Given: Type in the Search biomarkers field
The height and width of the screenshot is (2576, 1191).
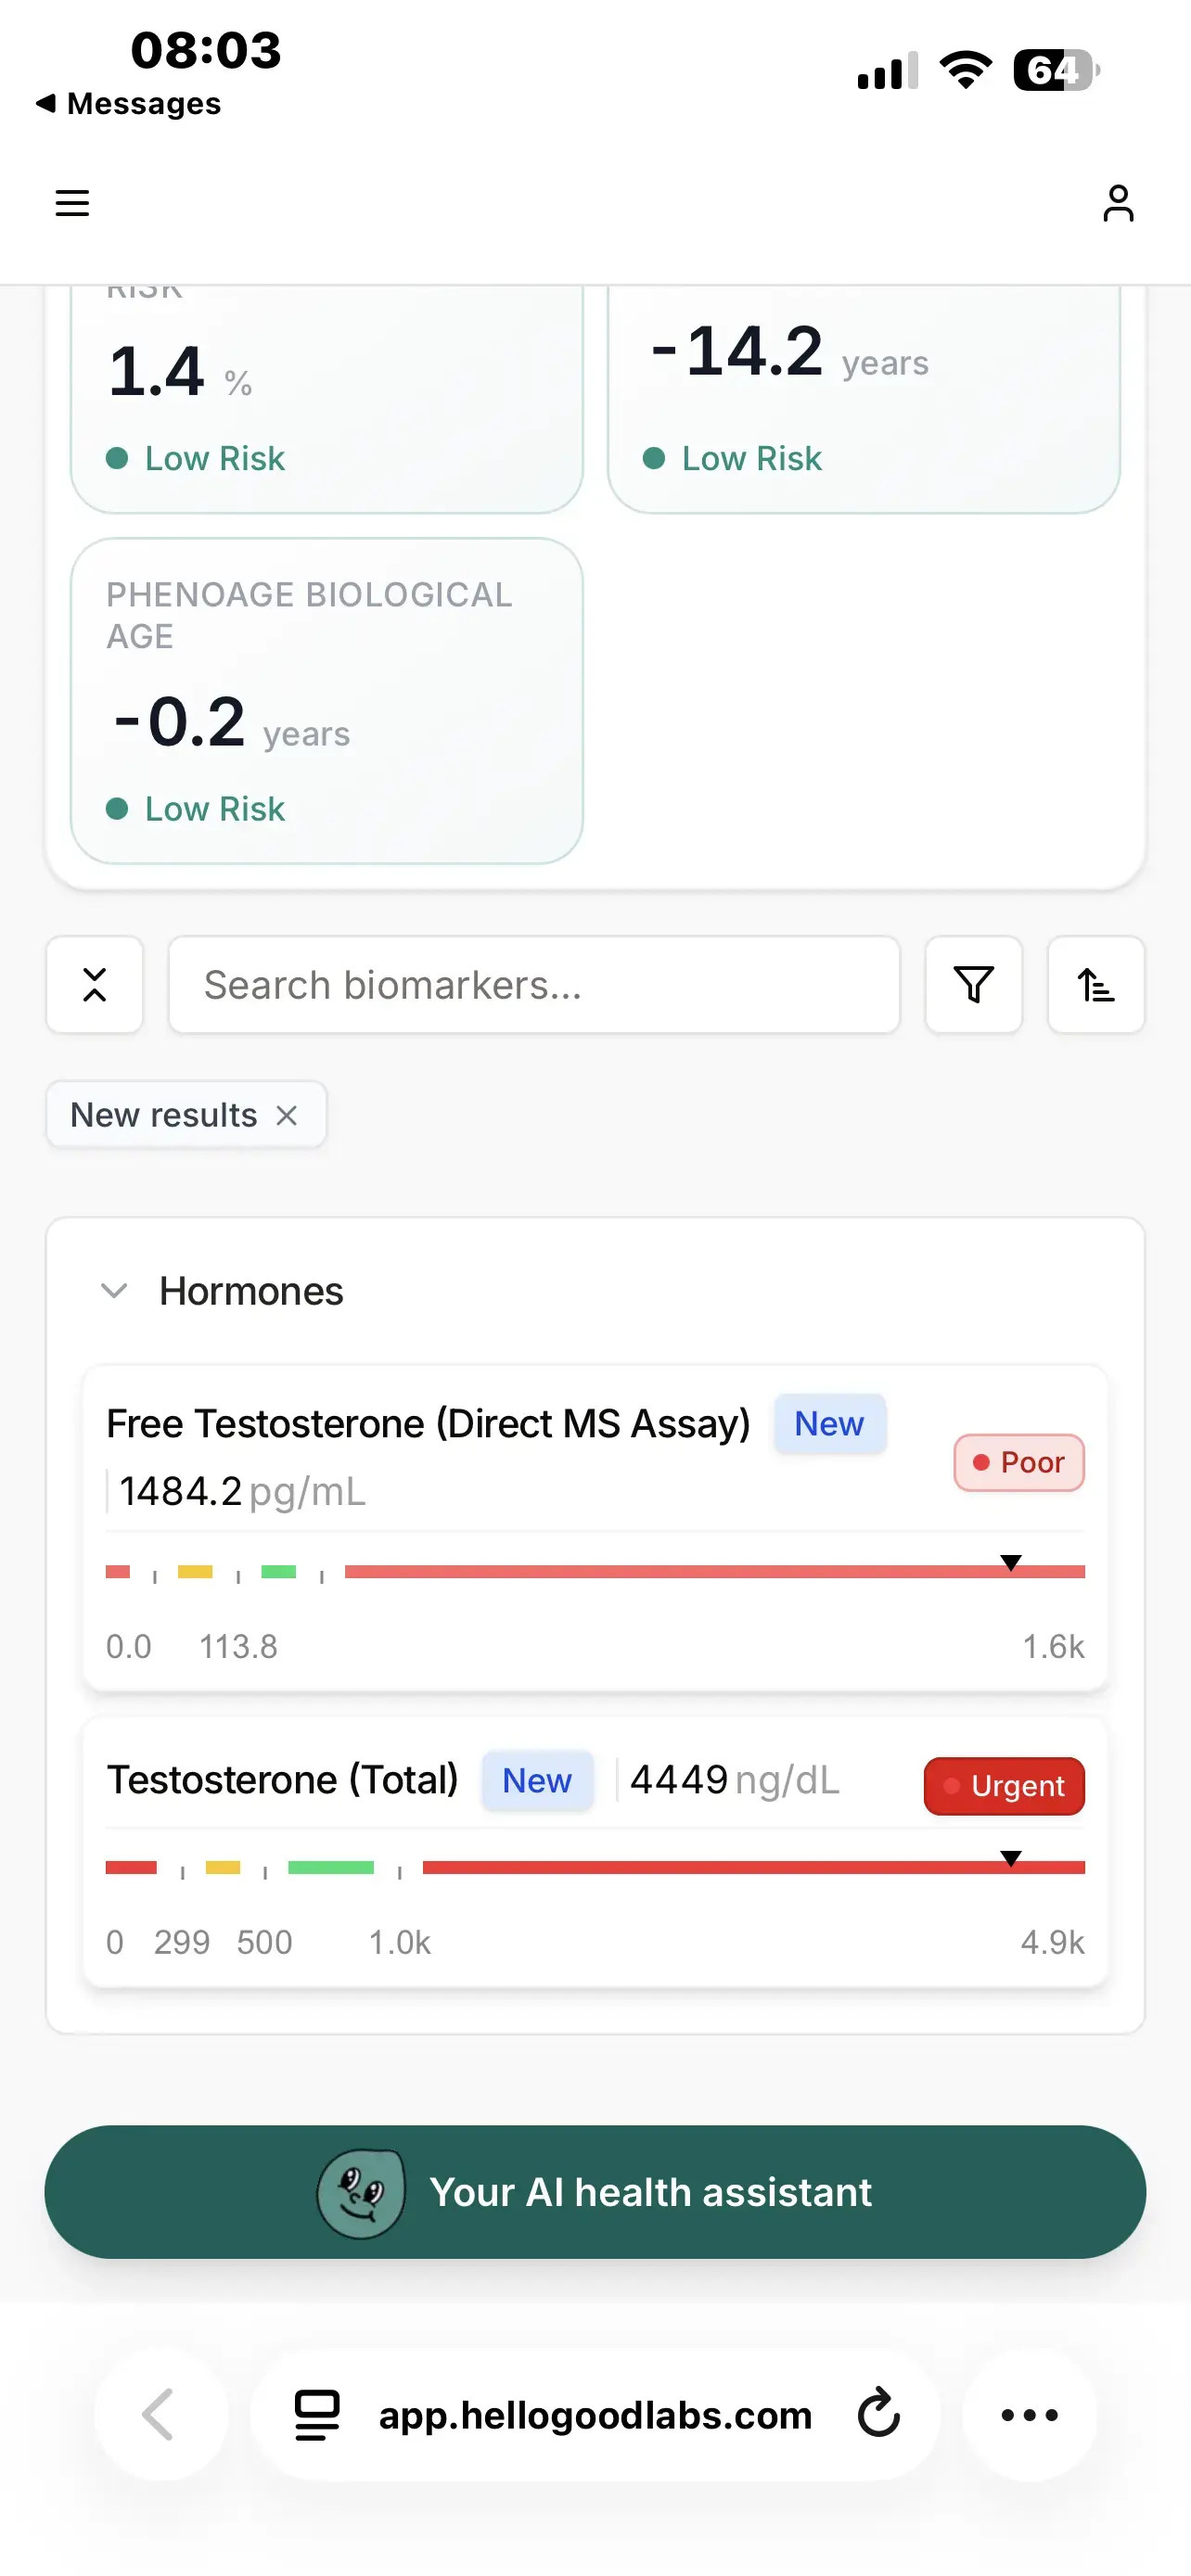Looking at the screenshot, I should pos(534,985).
